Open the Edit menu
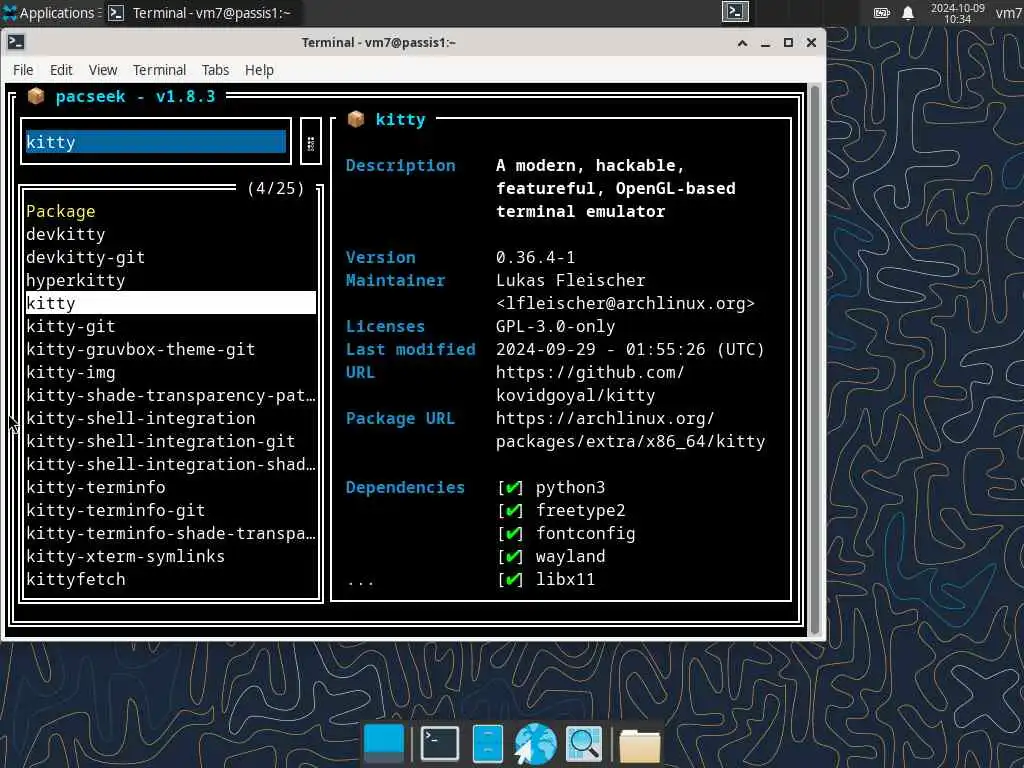The height and width of the screenshot is (768, 1024). pos(61,70)
